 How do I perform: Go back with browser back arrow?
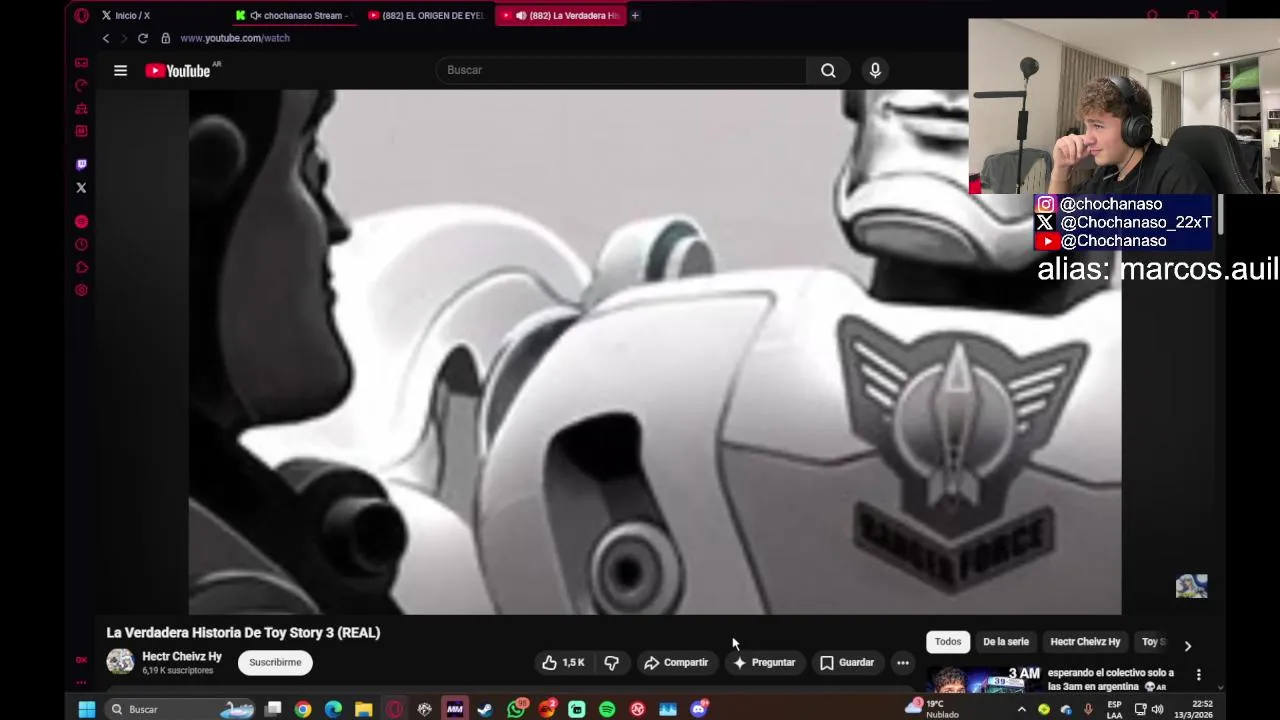click(105, 38)
